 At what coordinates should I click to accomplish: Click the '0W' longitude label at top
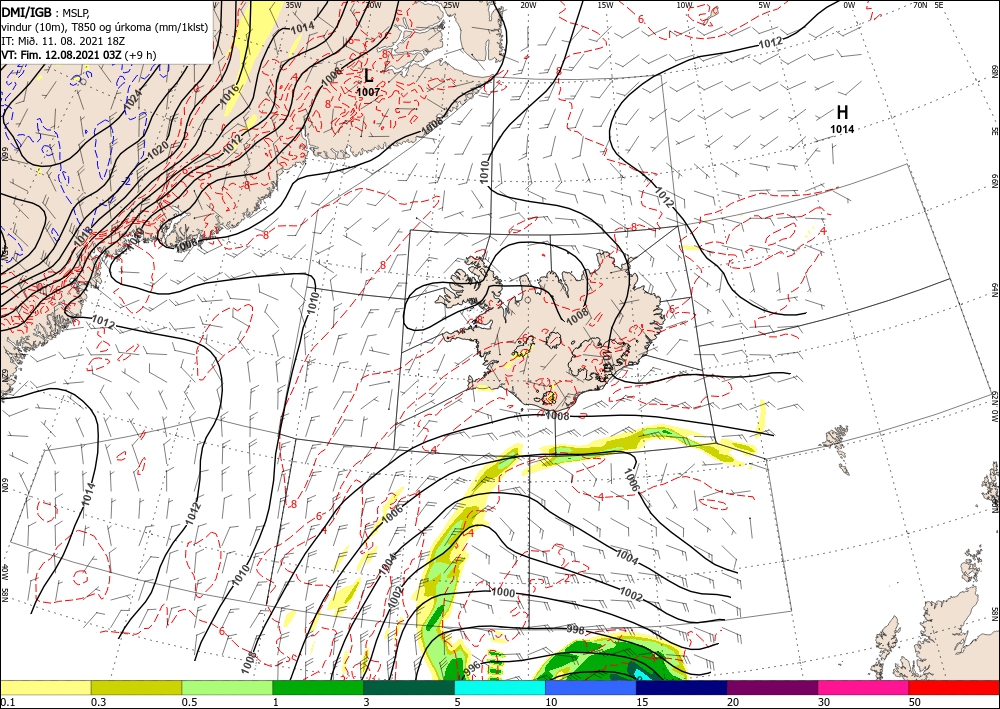pyautogui.click(x=849, y=5)
